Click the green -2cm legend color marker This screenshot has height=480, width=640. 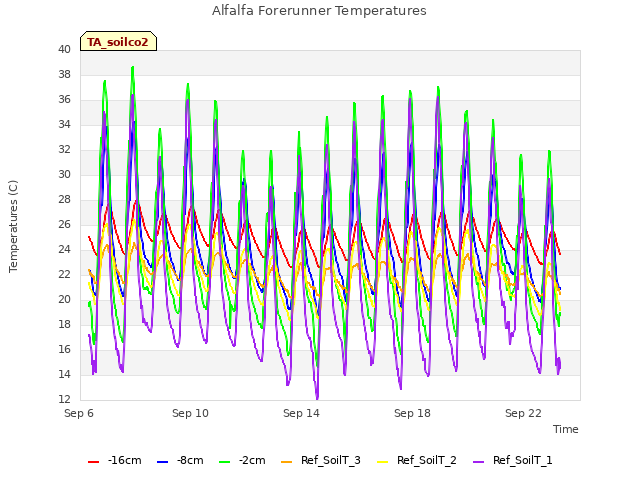(224, 462)
